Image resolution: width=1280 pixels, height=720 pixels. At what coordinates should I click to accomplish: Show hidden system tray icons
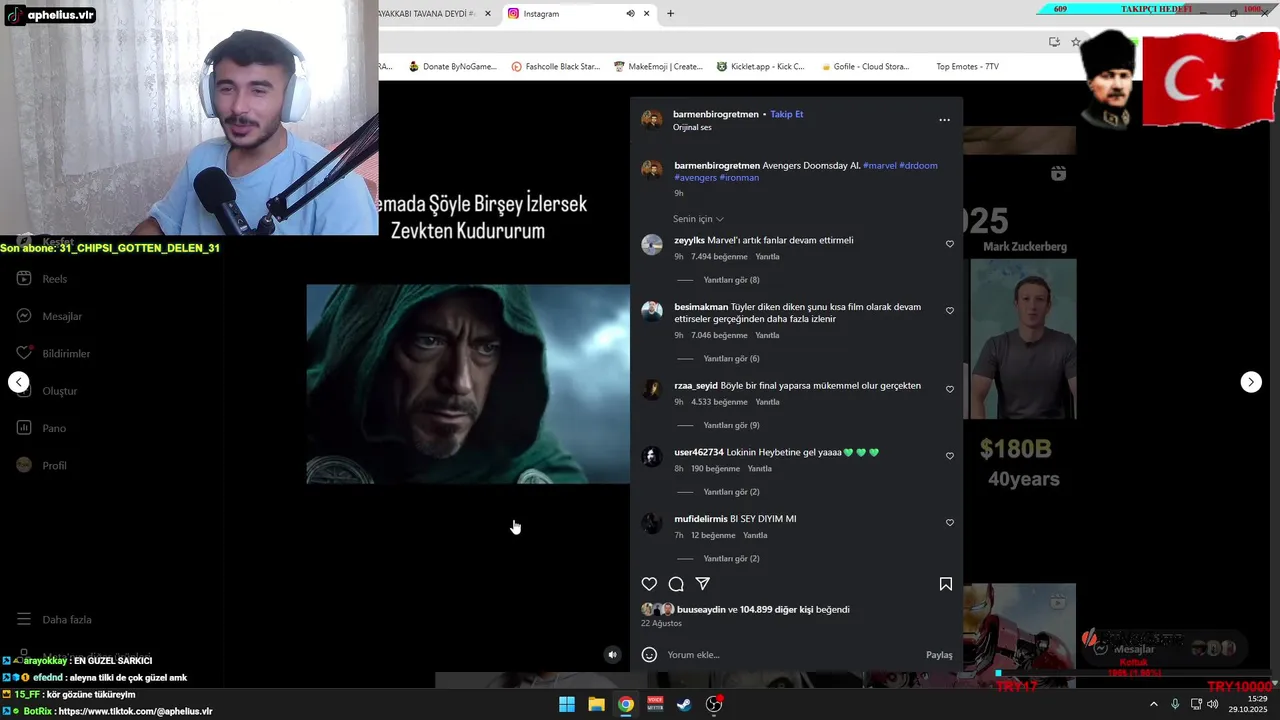coord(1153,704)
